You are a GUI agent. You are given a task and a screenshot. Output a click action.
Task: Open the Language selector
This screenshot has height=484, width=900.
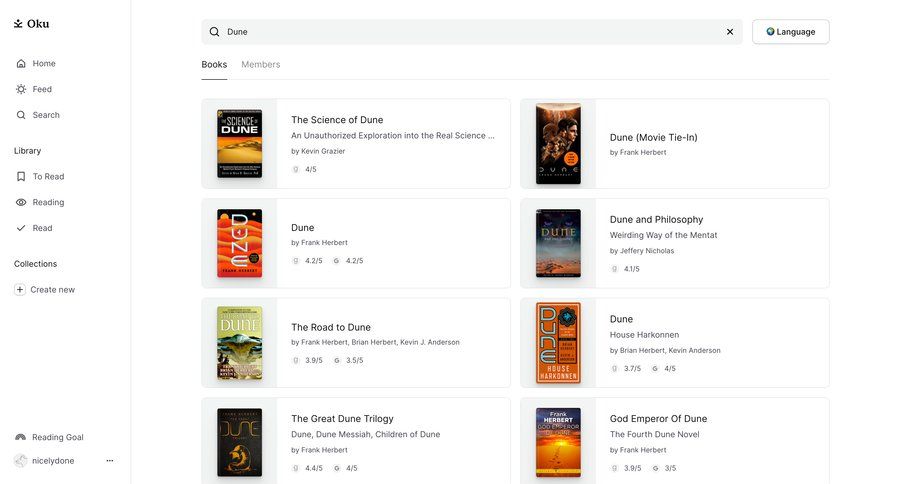pyautogui.click(x=790, y=32)
